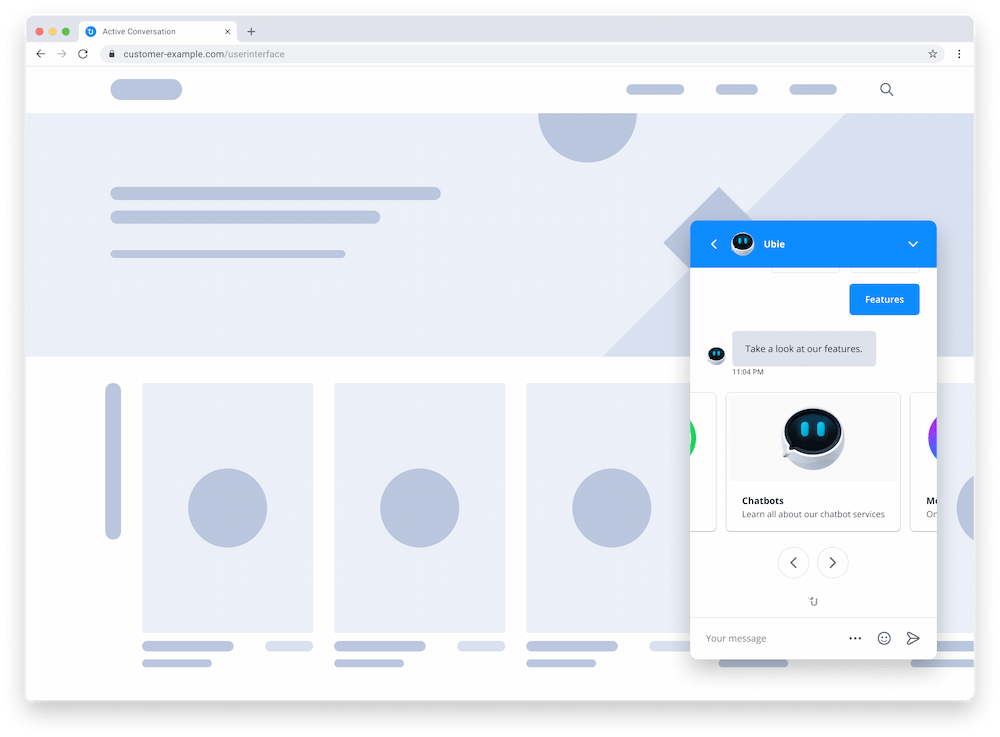
Task: Open the Chrome three-dot menu
Action: (x=959, y=53)
